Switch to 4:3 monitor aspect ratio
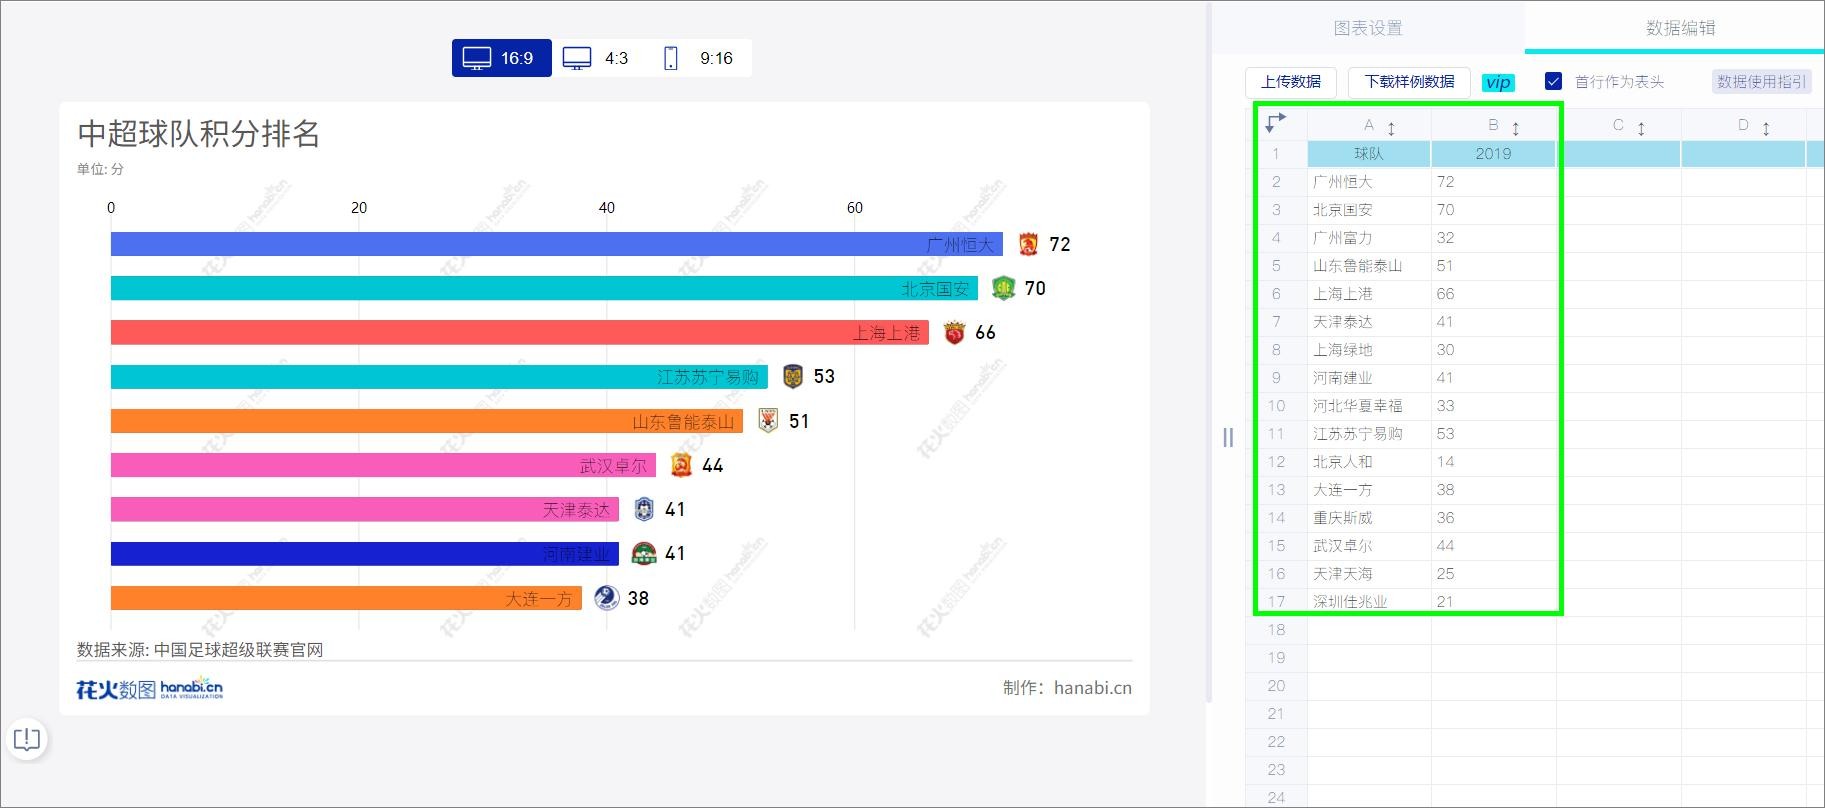This screenshot has height=808, width=1825. point(596,58)
